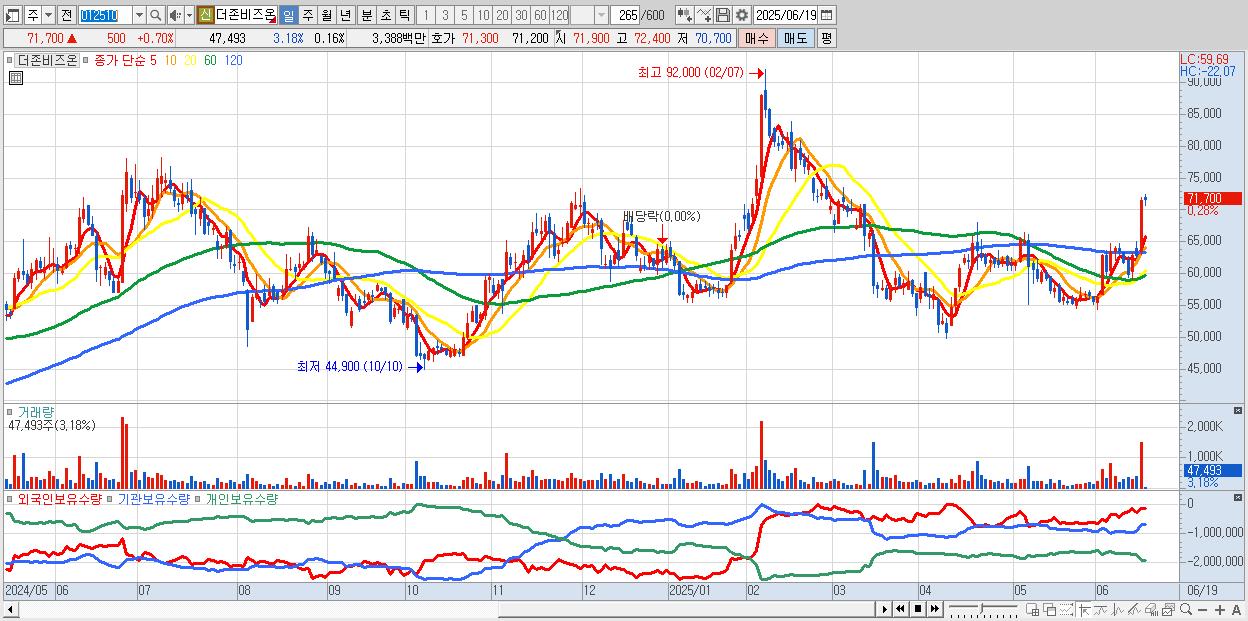Click the A text tool icon
This screenshot has width=1248, height=621.
pyautogui.click(x=1236, y=609)
